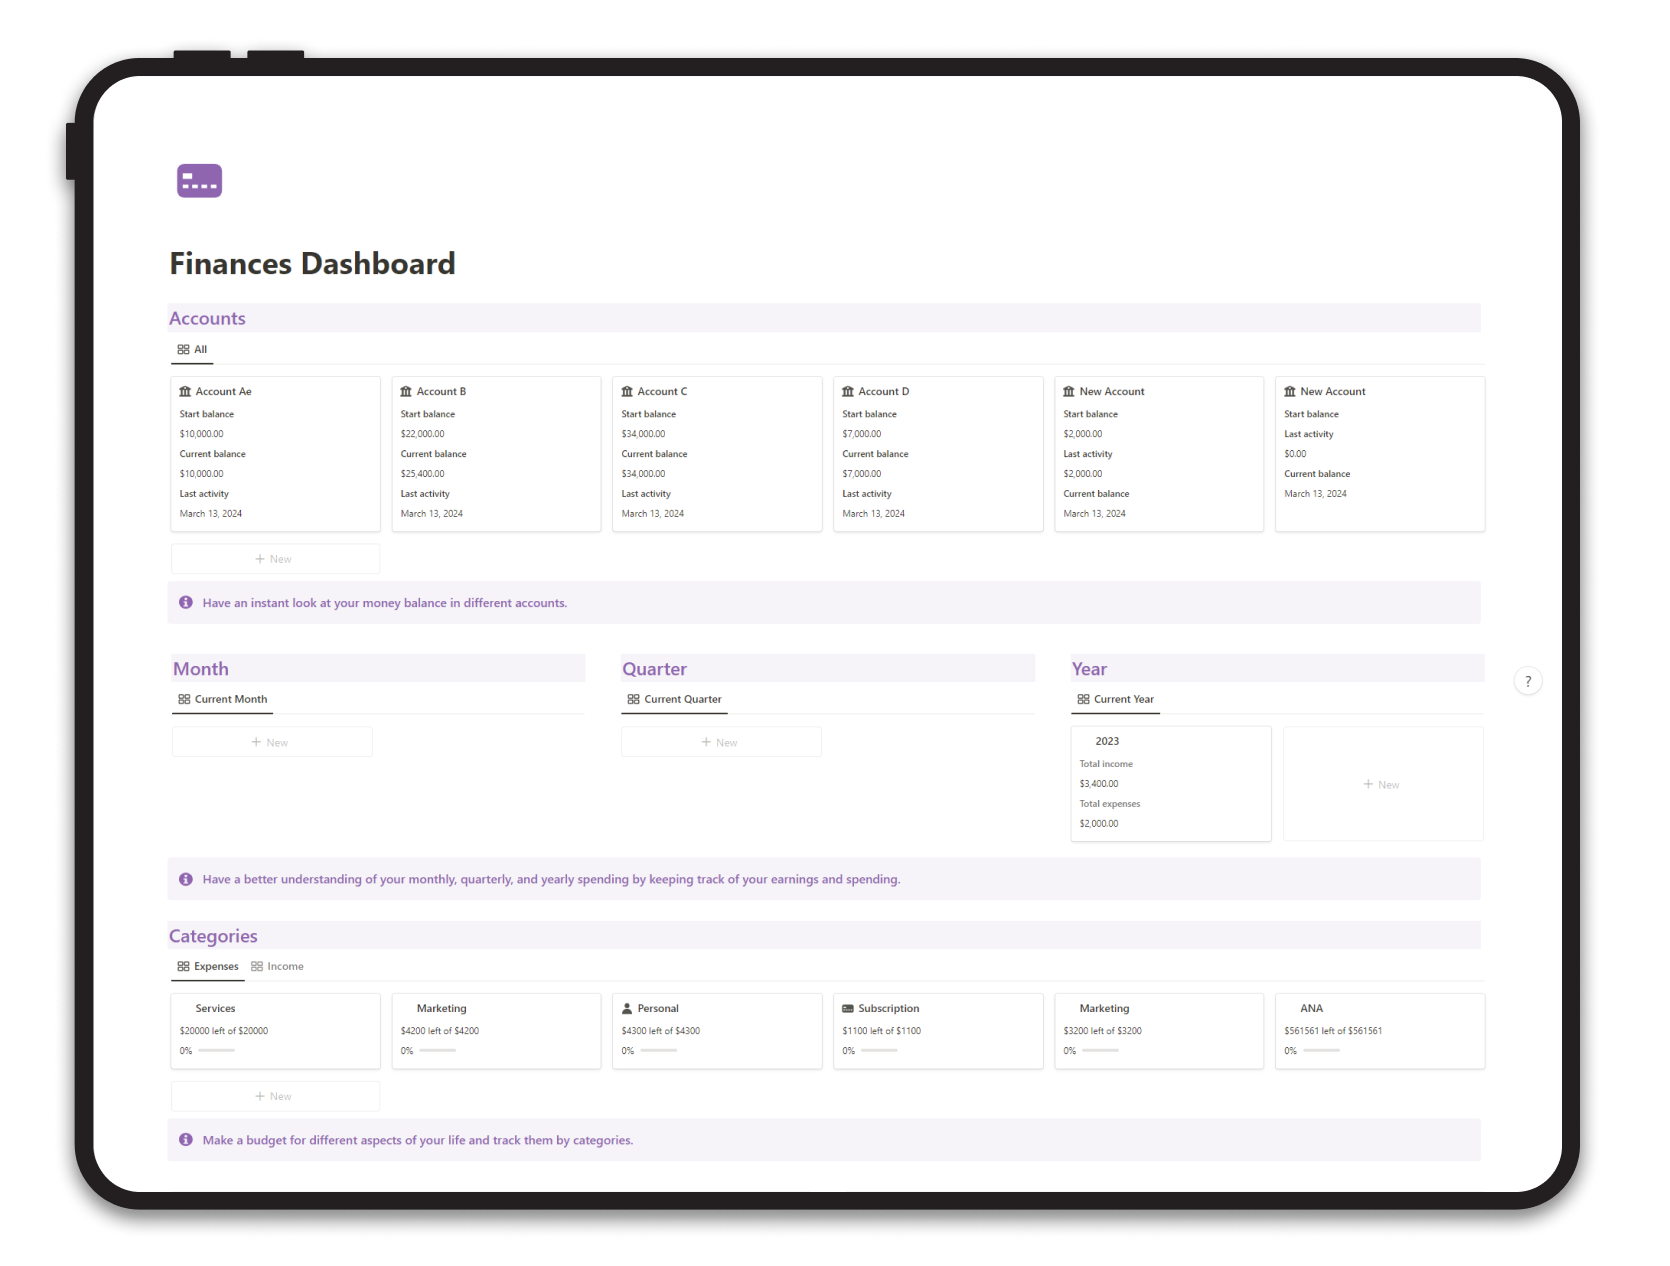Open the All view in Accounts

pyautogui.click(x=191, y=349)
